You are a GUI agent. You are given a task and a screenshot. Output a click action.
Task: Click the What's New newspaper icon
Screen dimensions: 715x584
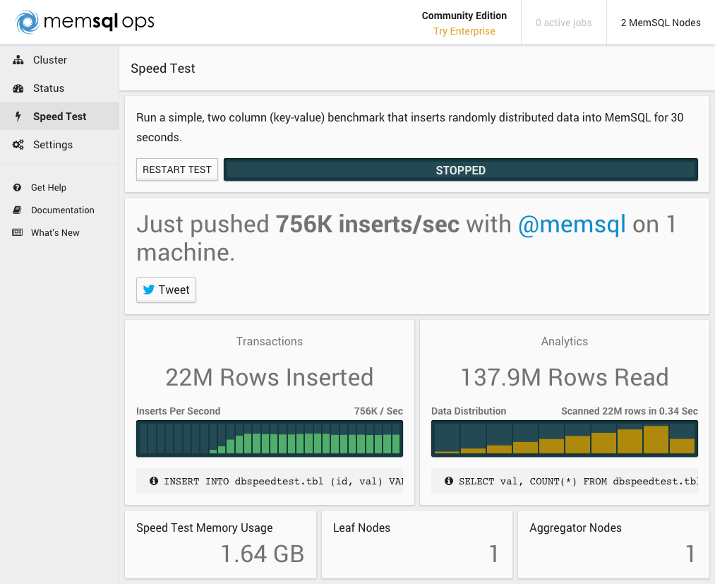[17, 233]
